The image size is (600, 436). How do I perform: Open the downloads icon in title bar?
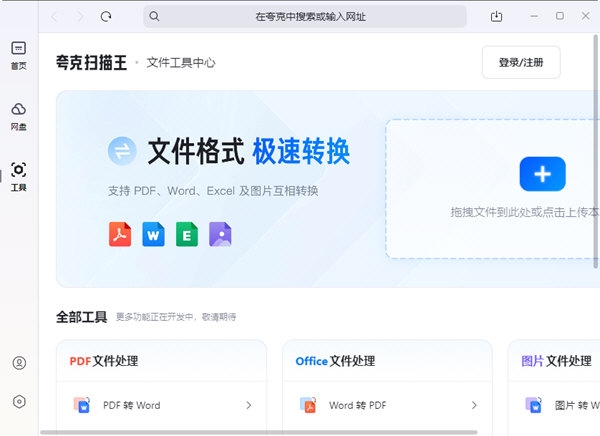click(496, 16)
